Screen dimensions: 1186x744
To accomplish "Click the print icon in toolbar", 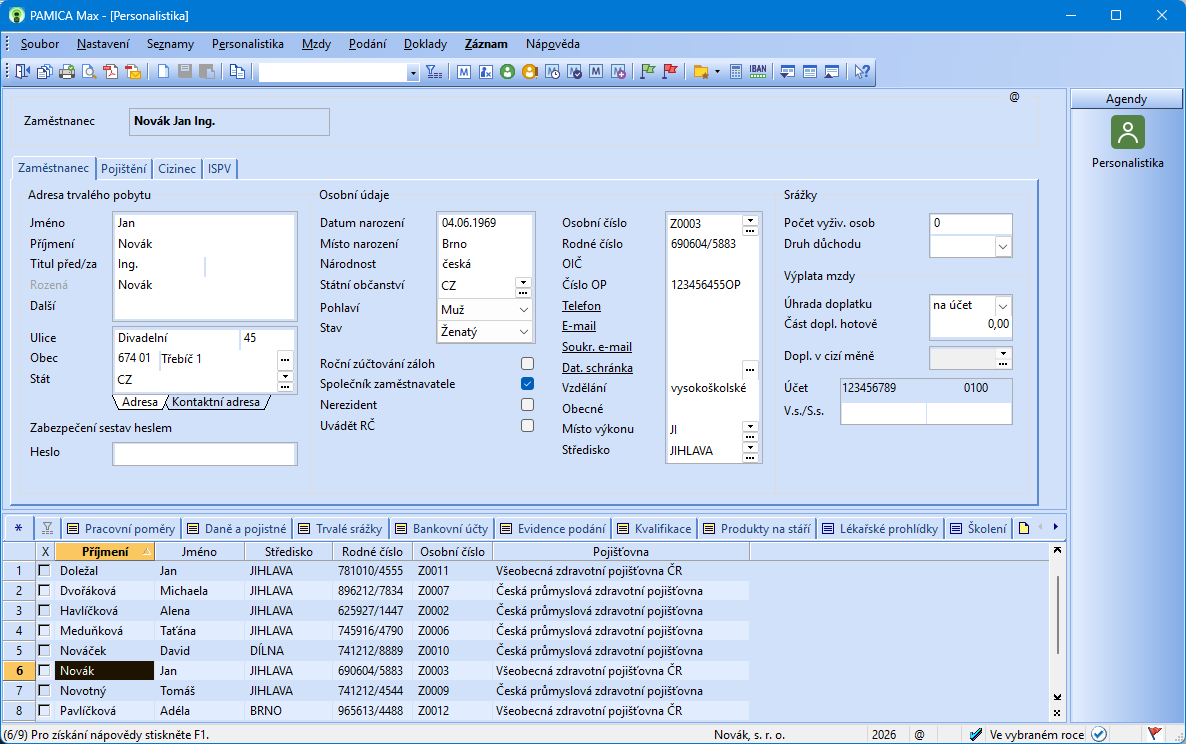I will [x=67, y=71].
